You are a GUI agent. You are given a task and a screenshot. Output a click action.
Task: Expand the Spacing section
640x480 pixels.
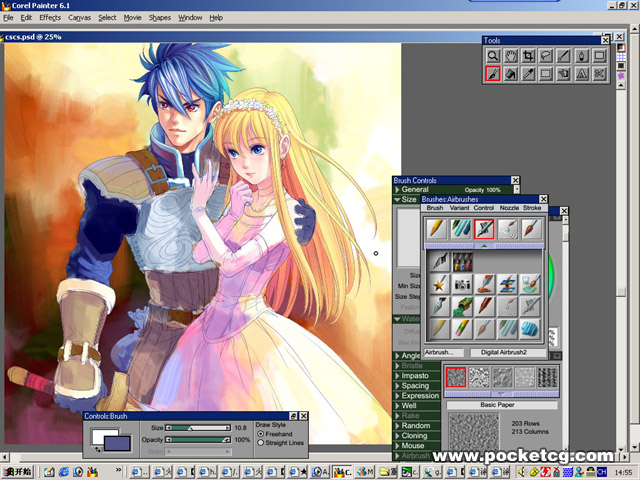coord(397,386)
